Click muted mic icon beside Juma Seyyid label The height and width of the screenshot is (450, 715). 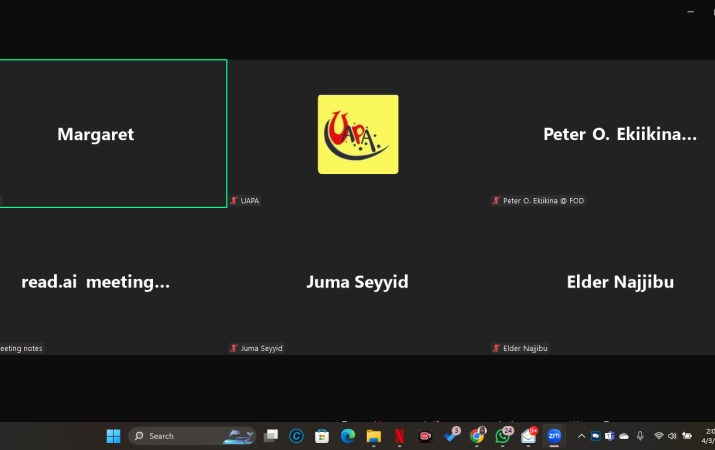tap(234, 348)
